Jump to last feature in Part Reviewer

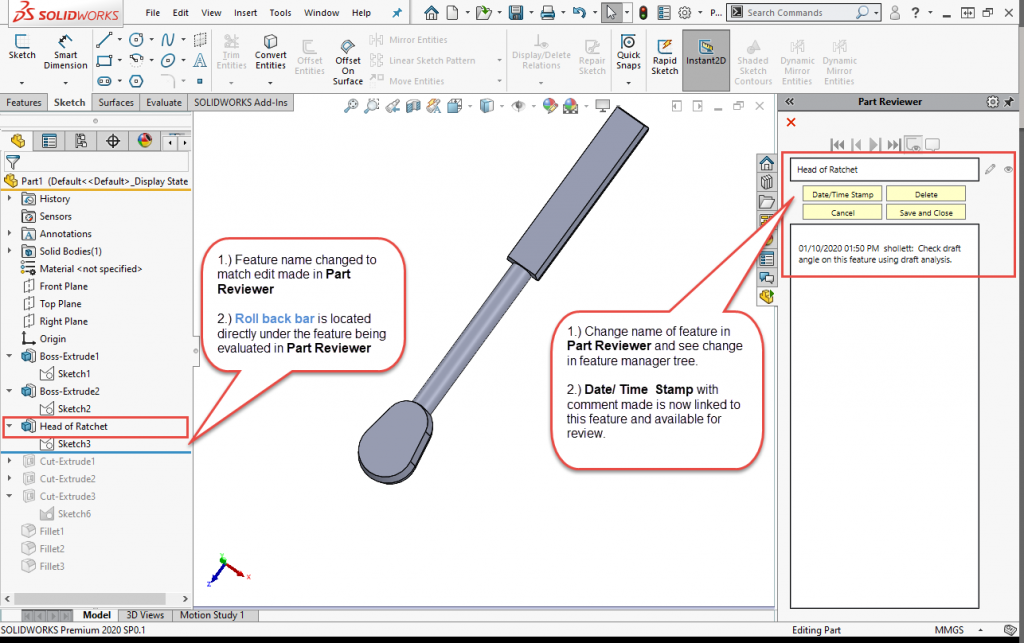tap(893, 144)
